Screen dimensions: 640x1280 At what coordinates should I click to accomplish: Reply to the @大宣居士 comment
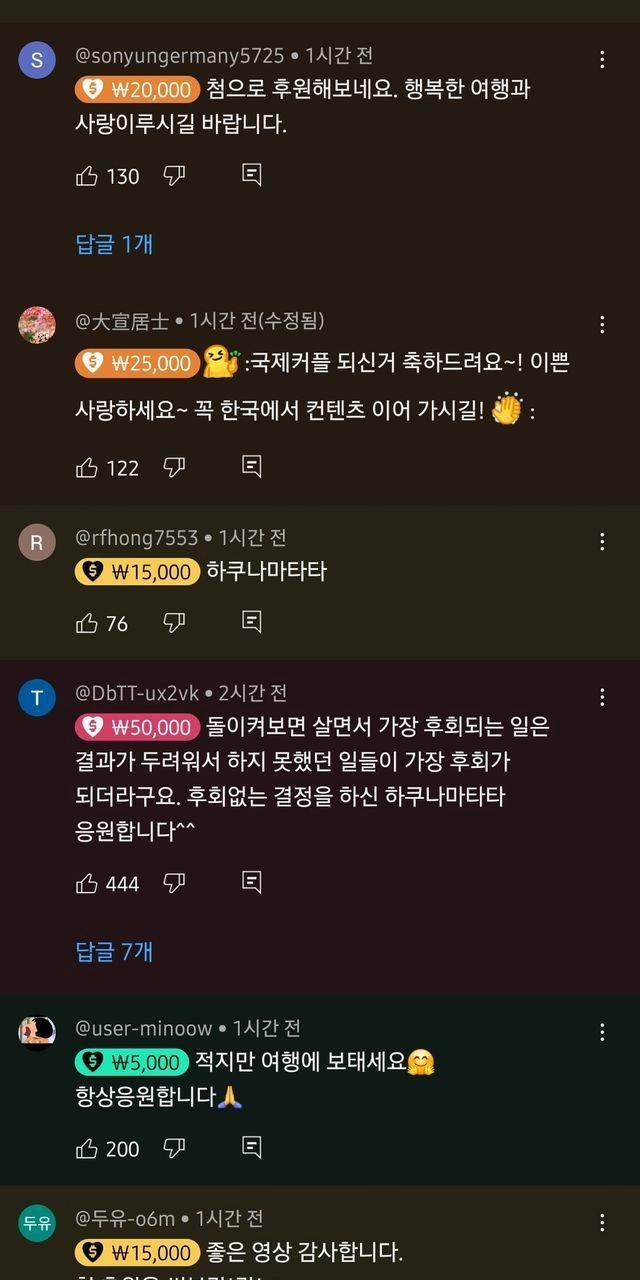252,467
